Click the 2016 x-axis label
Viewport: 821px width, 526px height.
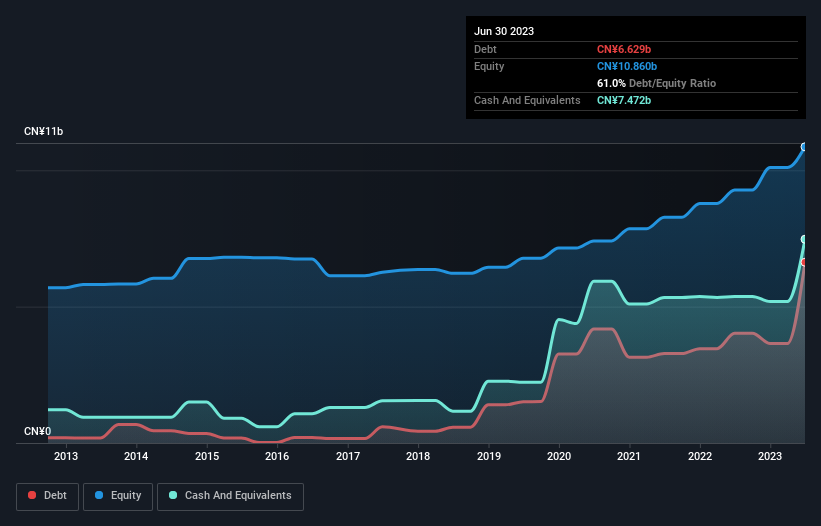point(277,456)
